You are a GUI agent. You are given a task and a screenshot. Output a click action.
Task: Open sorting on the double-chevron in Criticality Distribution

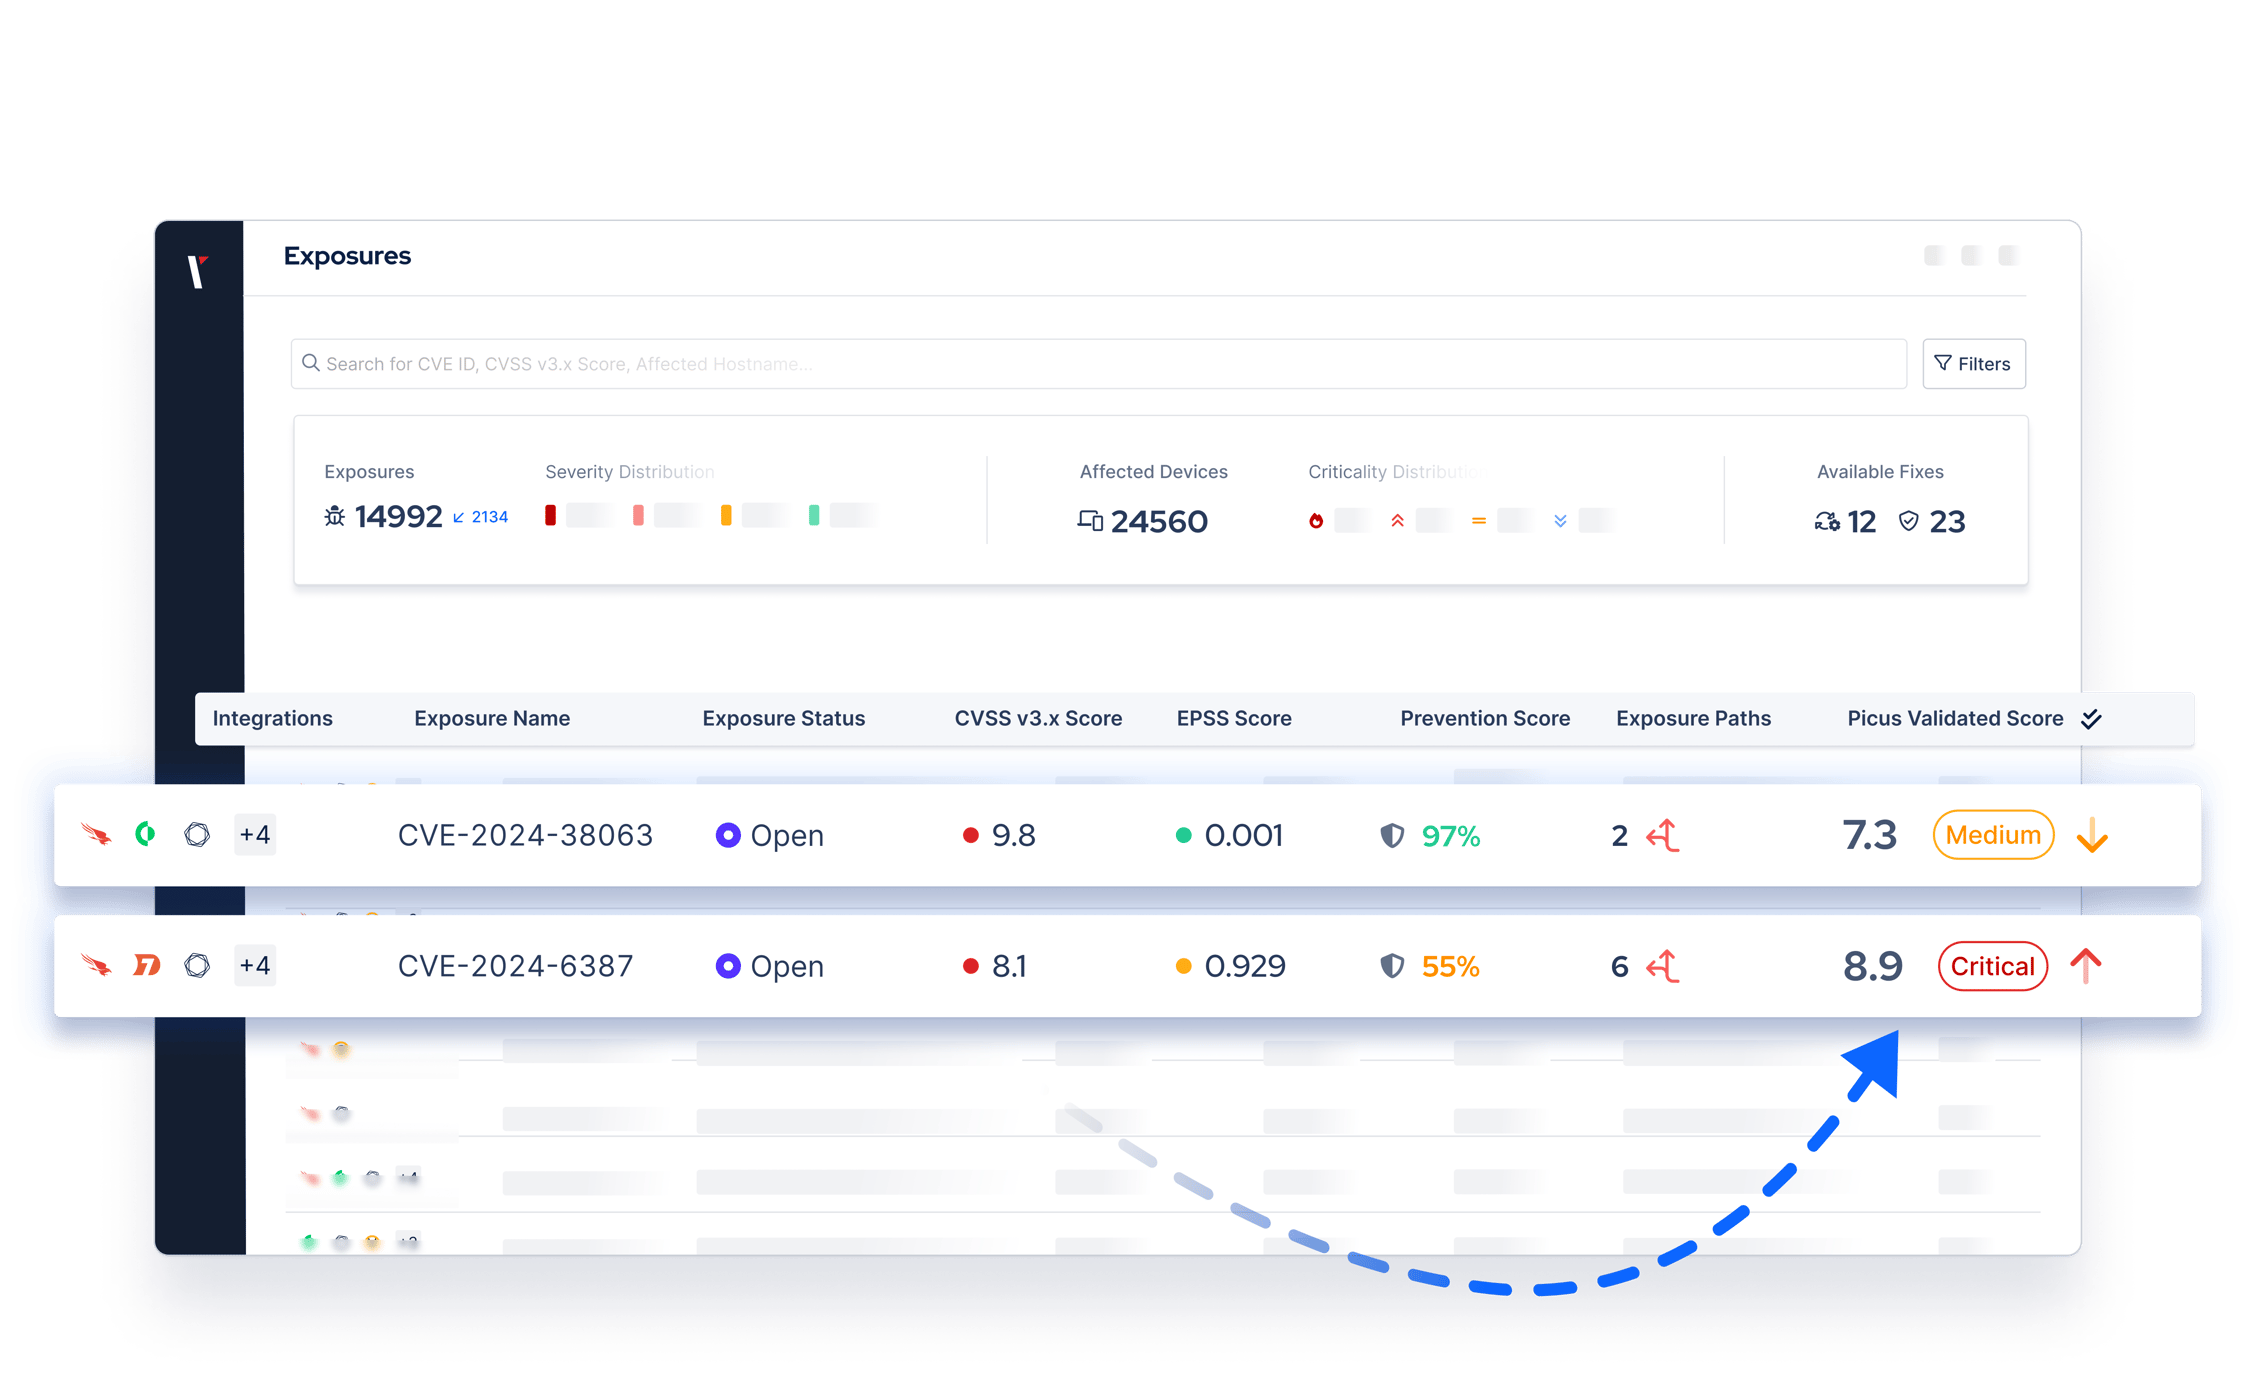pyautogui.click(x=1560, y=520)
